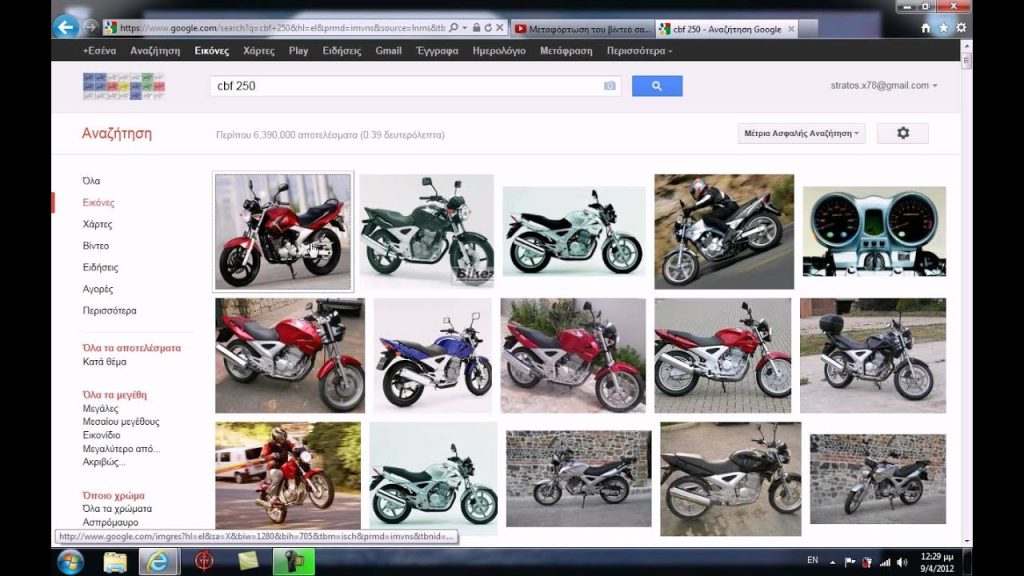This screenshot has height=576, width=1024.
Task: Click the Κατά θέμα sort option
Action: (x=104, y=361)
